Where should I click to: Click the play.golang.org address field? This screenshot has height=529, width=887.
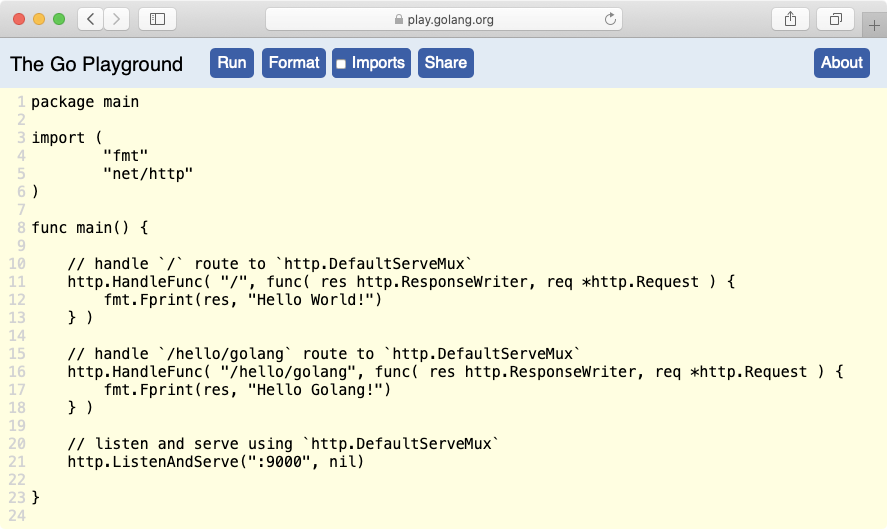coord(450,19)
